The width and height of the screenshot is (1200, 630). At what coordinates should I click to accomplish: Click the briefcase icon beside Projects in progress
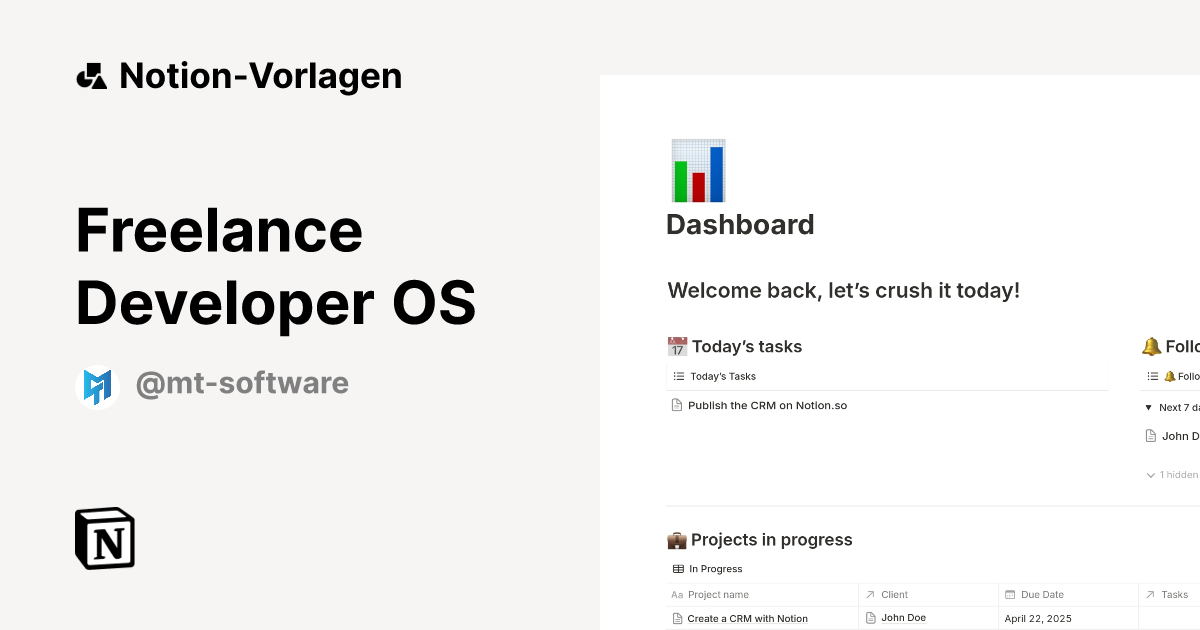click(x=677, y=539)
